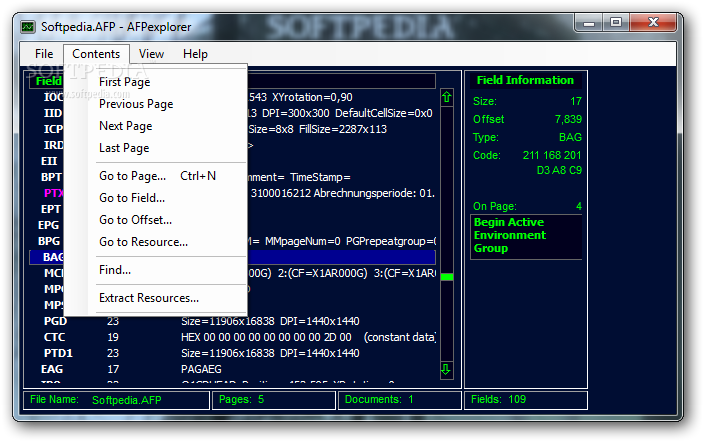Click the green scrollbar thumb
The image size is (704, 442).
(447, 277)
